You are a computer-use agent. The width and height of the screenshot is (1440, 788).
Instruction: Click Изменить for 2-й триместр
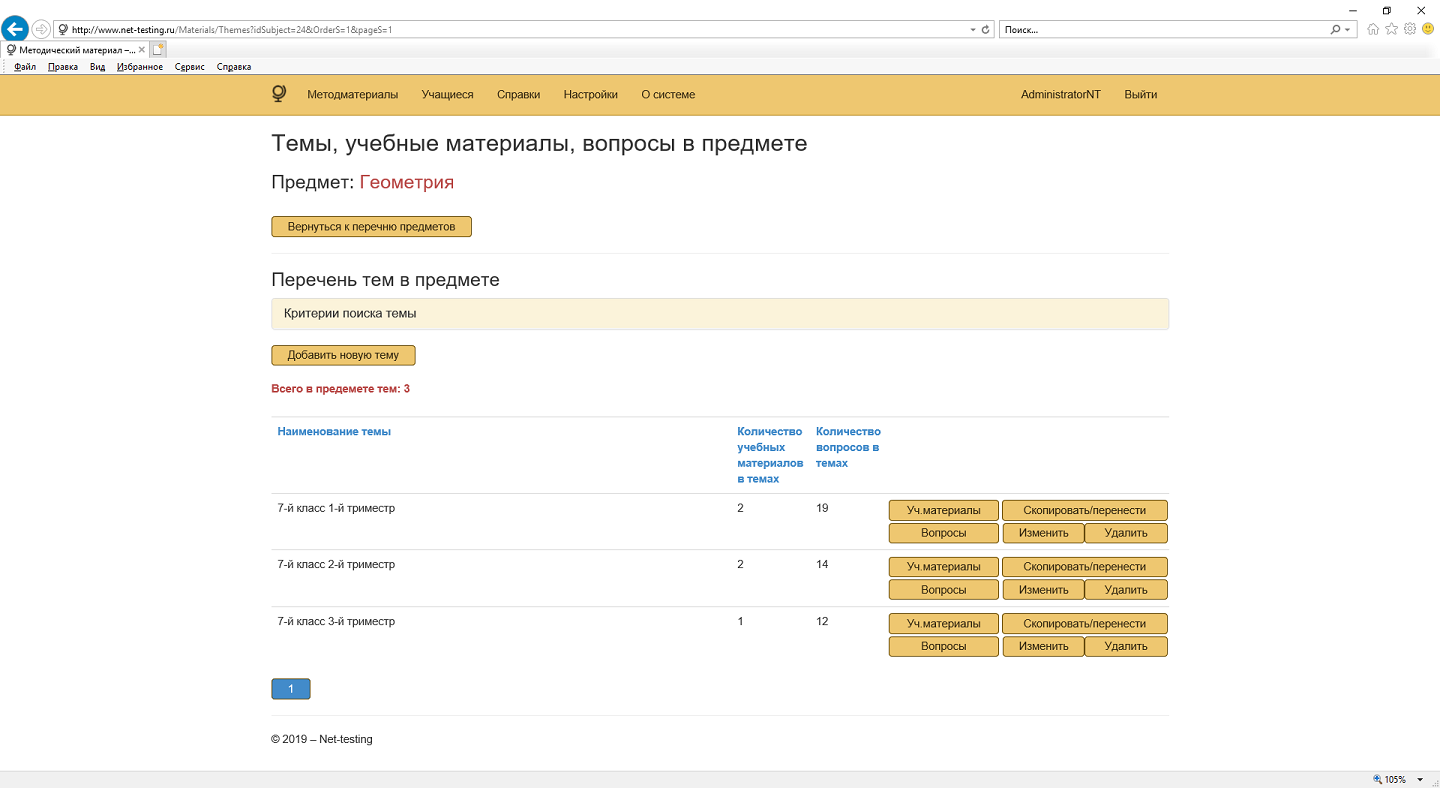pyautogui.click(x=1044, y=590)
